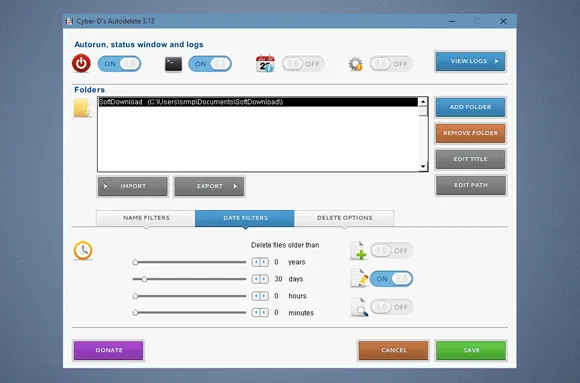This screenshot has width=580, height=383.
Task: Increase days with the right stepper arrow
Action: 264,279
